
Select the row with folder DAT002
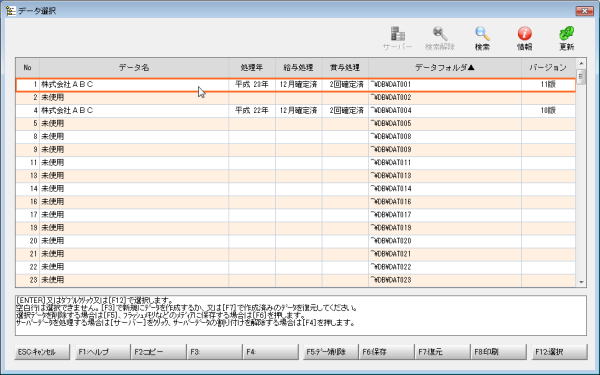tap(295, 98)
